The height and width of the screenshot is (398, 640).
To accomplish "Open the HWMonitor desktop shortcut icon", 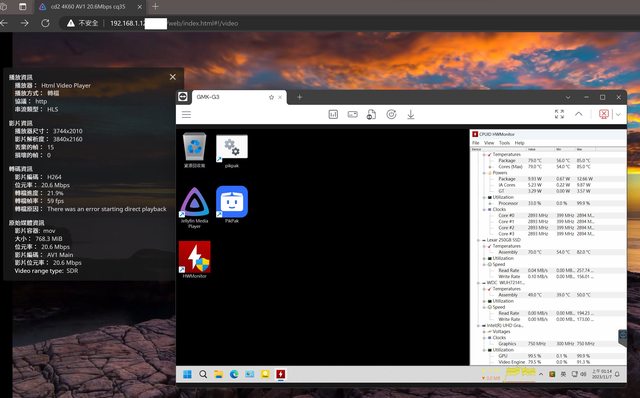I will (x=194, y=260).
